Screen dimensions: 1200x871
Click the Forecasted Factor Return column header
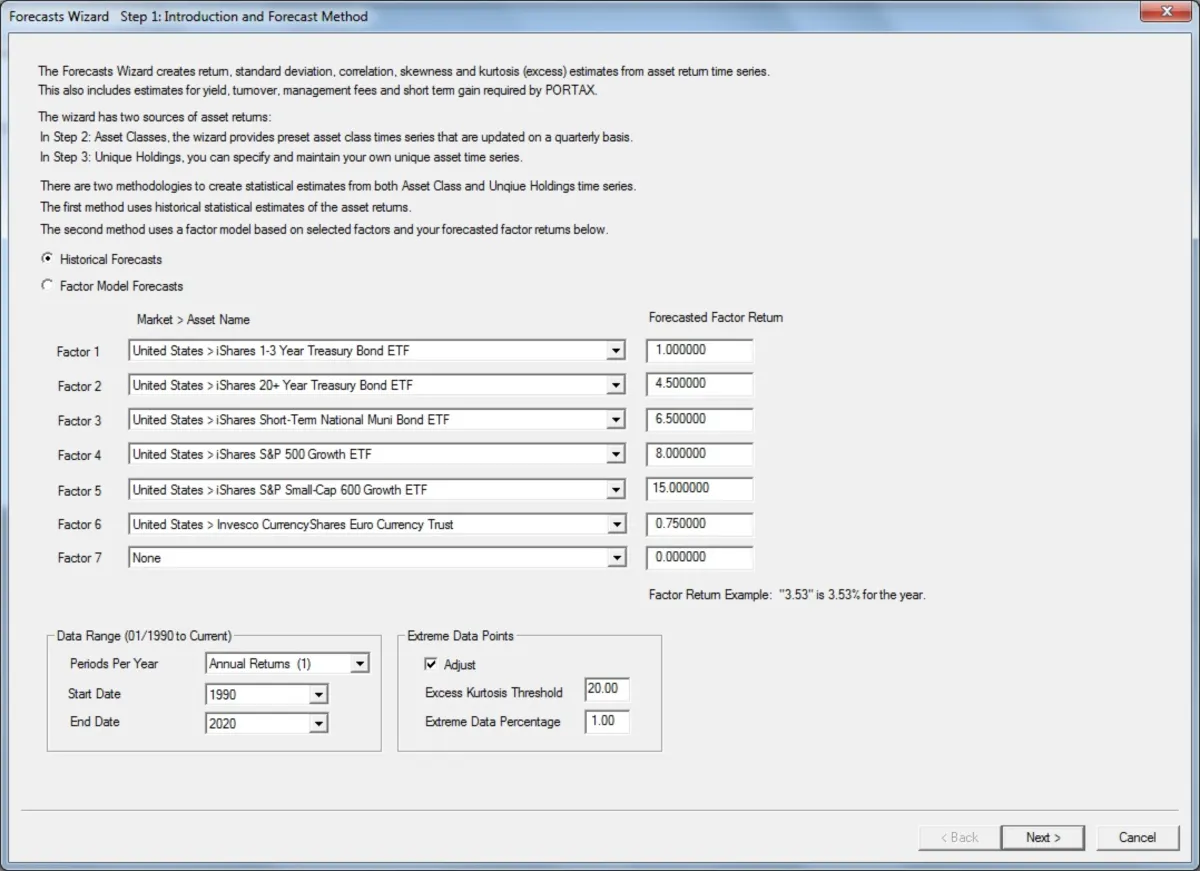click(x=716, y=318)
